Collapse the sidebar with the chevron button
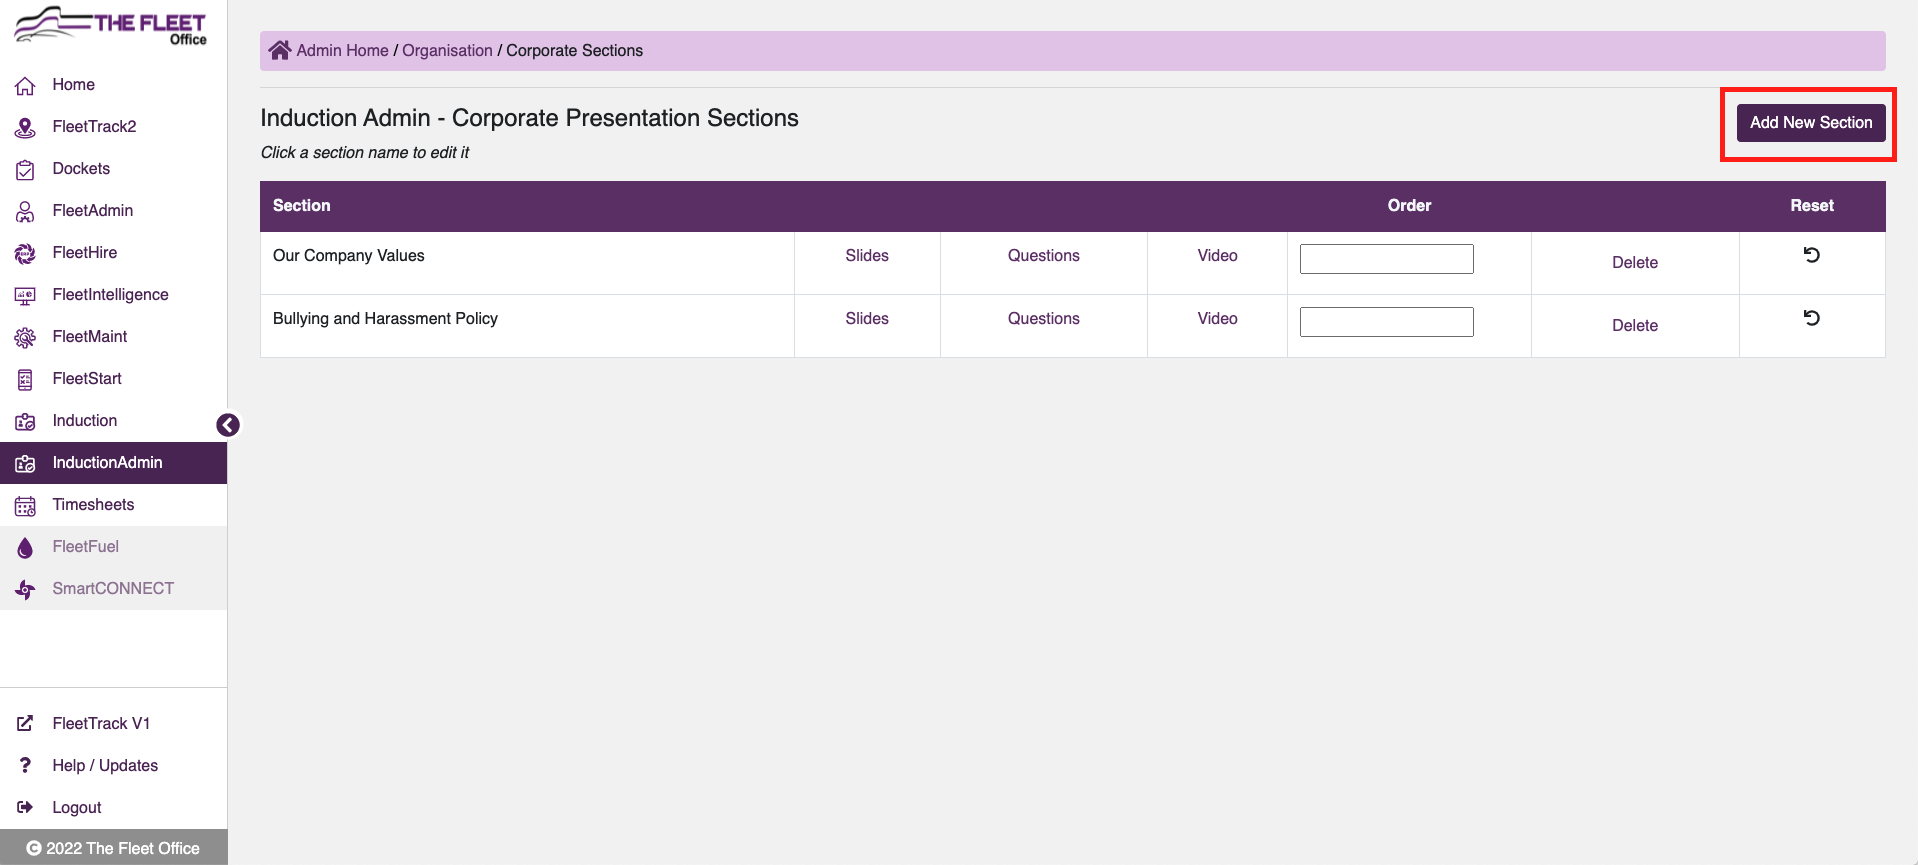This screenshot has height=865, width=1918. (228, 425)
